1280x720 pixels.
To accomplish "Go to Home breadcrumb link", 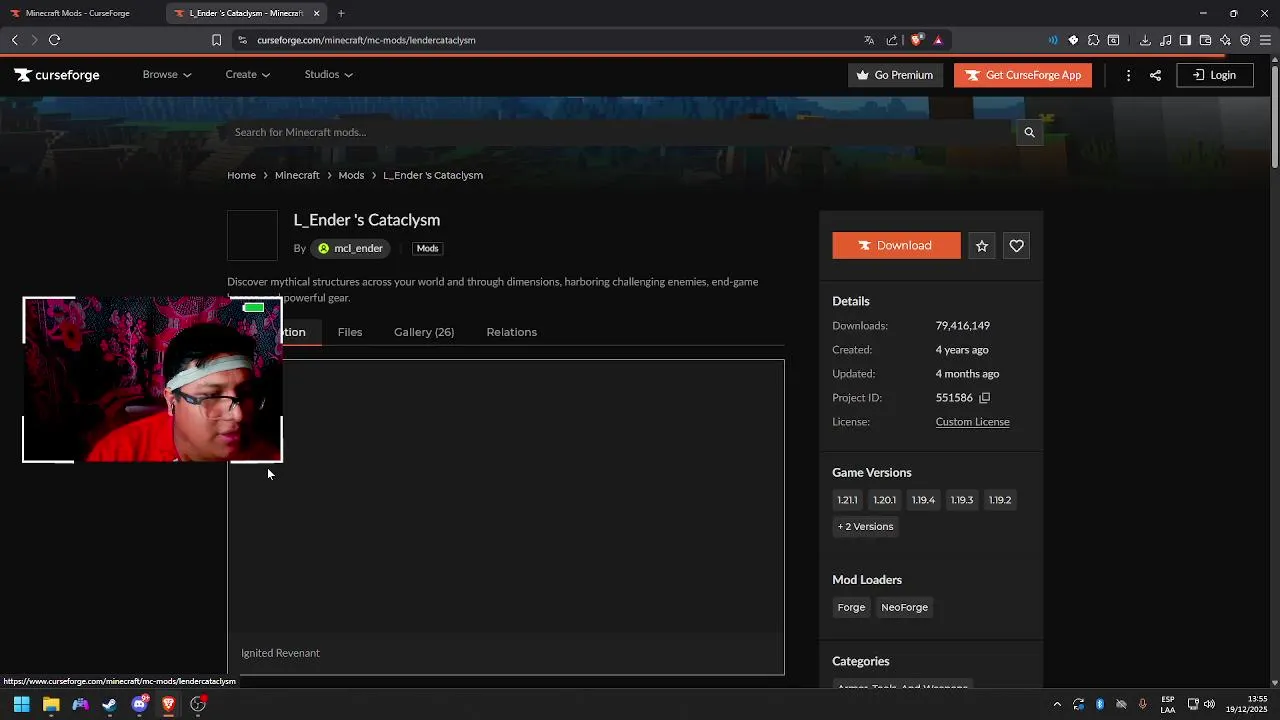I will point(241,175).
